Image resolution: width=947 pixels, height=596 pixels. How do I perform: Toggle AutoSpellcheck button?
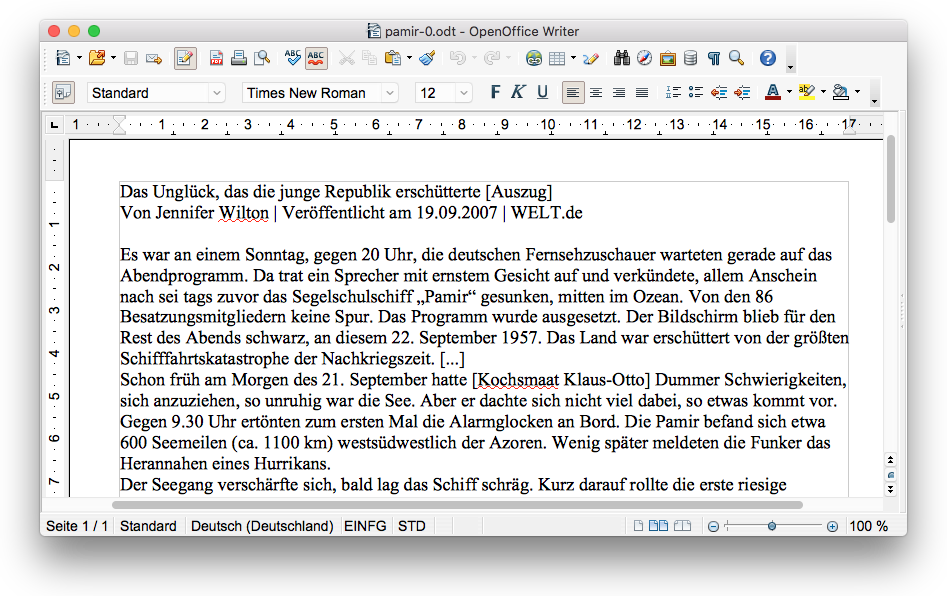(316, 58)
